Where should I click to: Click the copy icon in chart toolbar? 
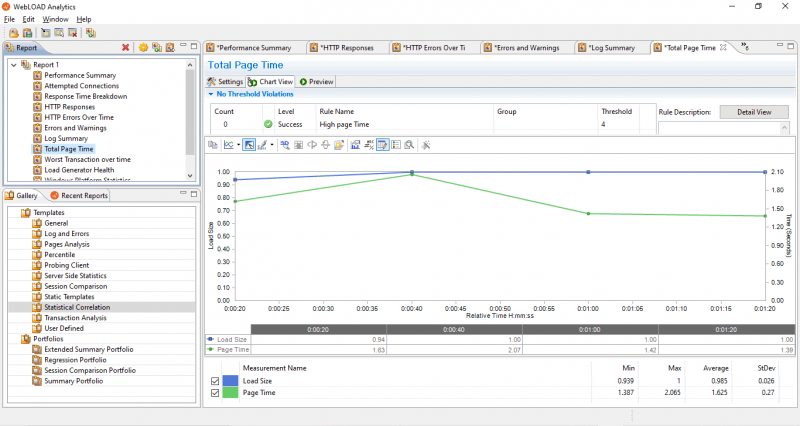point(213,145)
